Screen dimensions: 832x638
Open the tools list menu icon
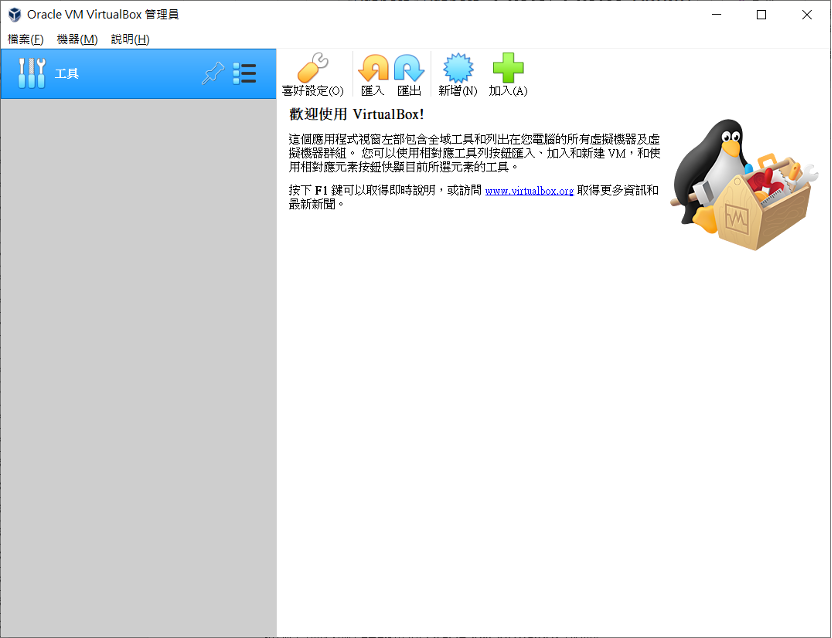click(245, 73)
